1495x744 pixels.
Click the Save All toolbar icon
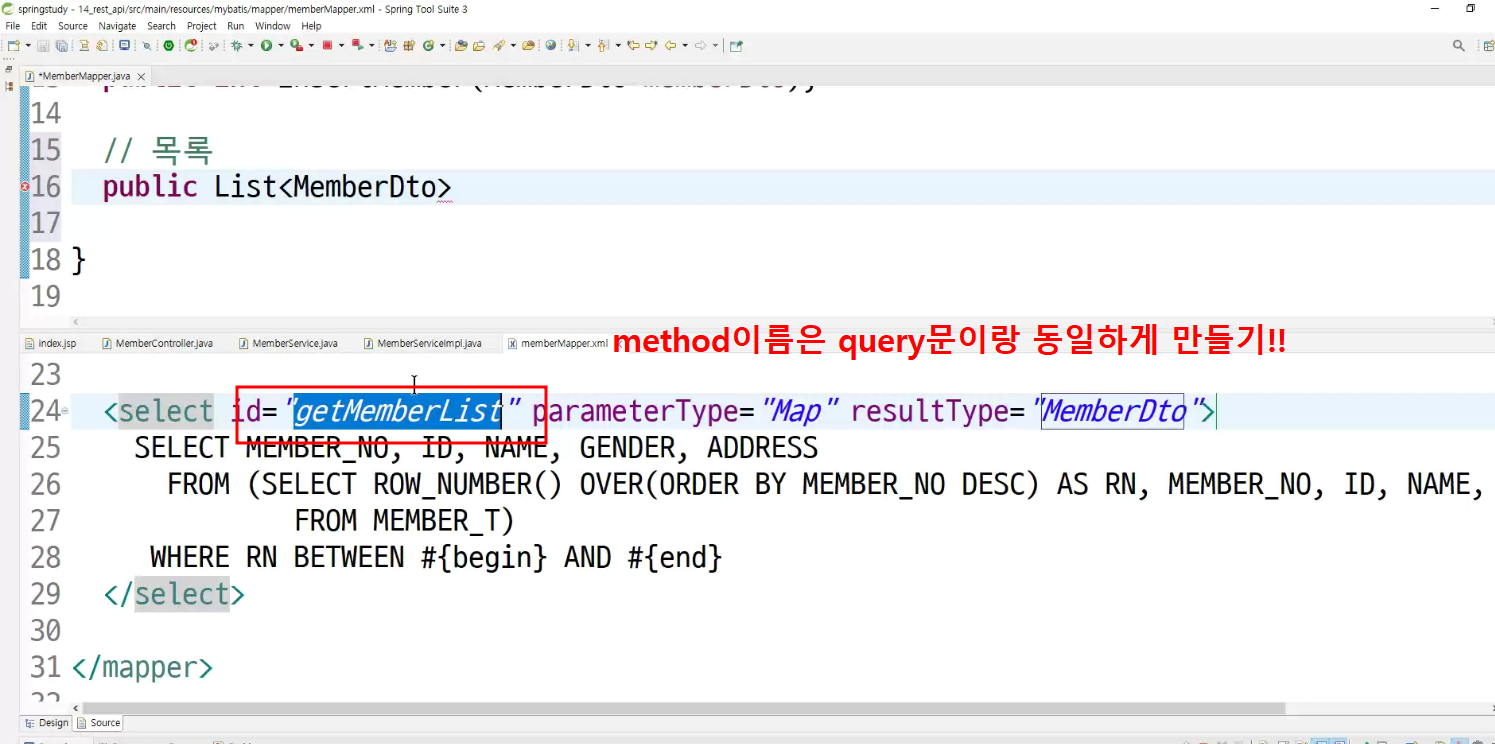(61, 45)
